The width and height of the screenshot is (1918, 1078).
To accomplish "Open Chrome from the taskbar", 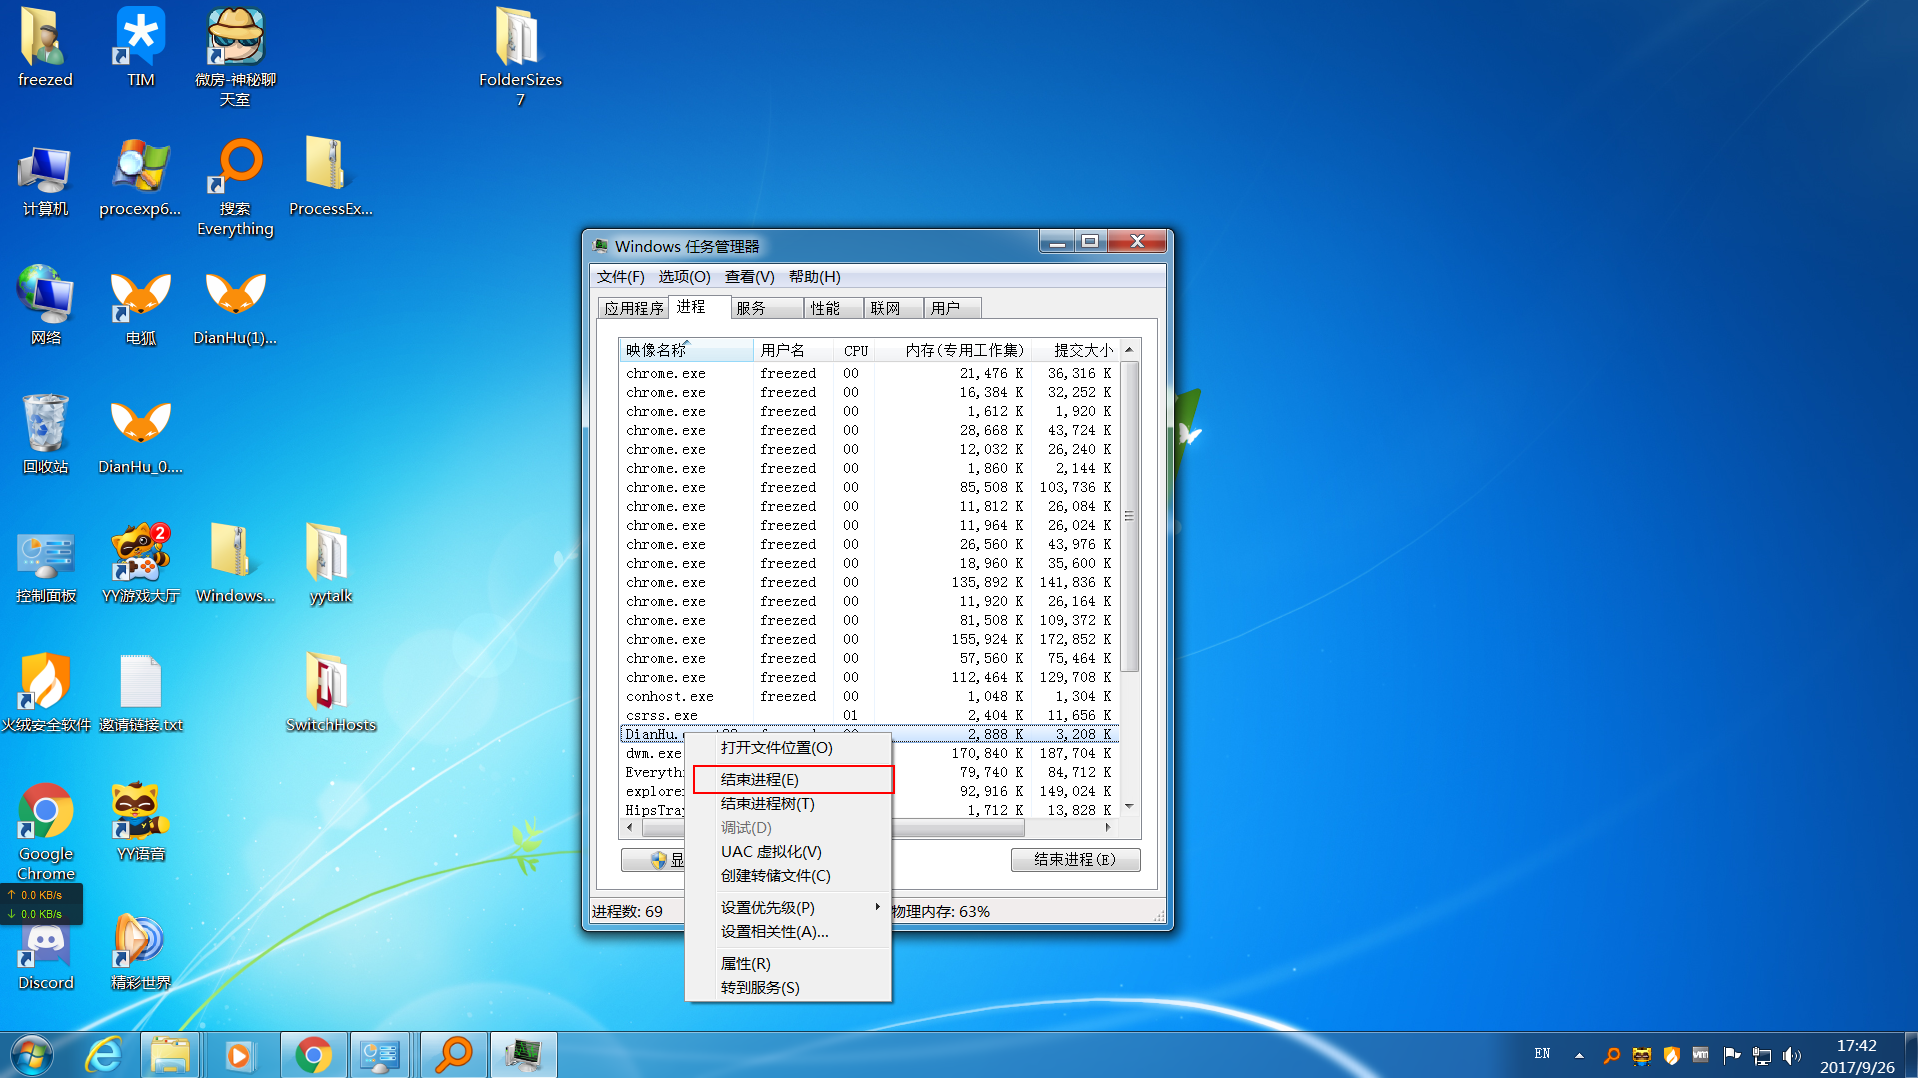I will [313, 1055].
